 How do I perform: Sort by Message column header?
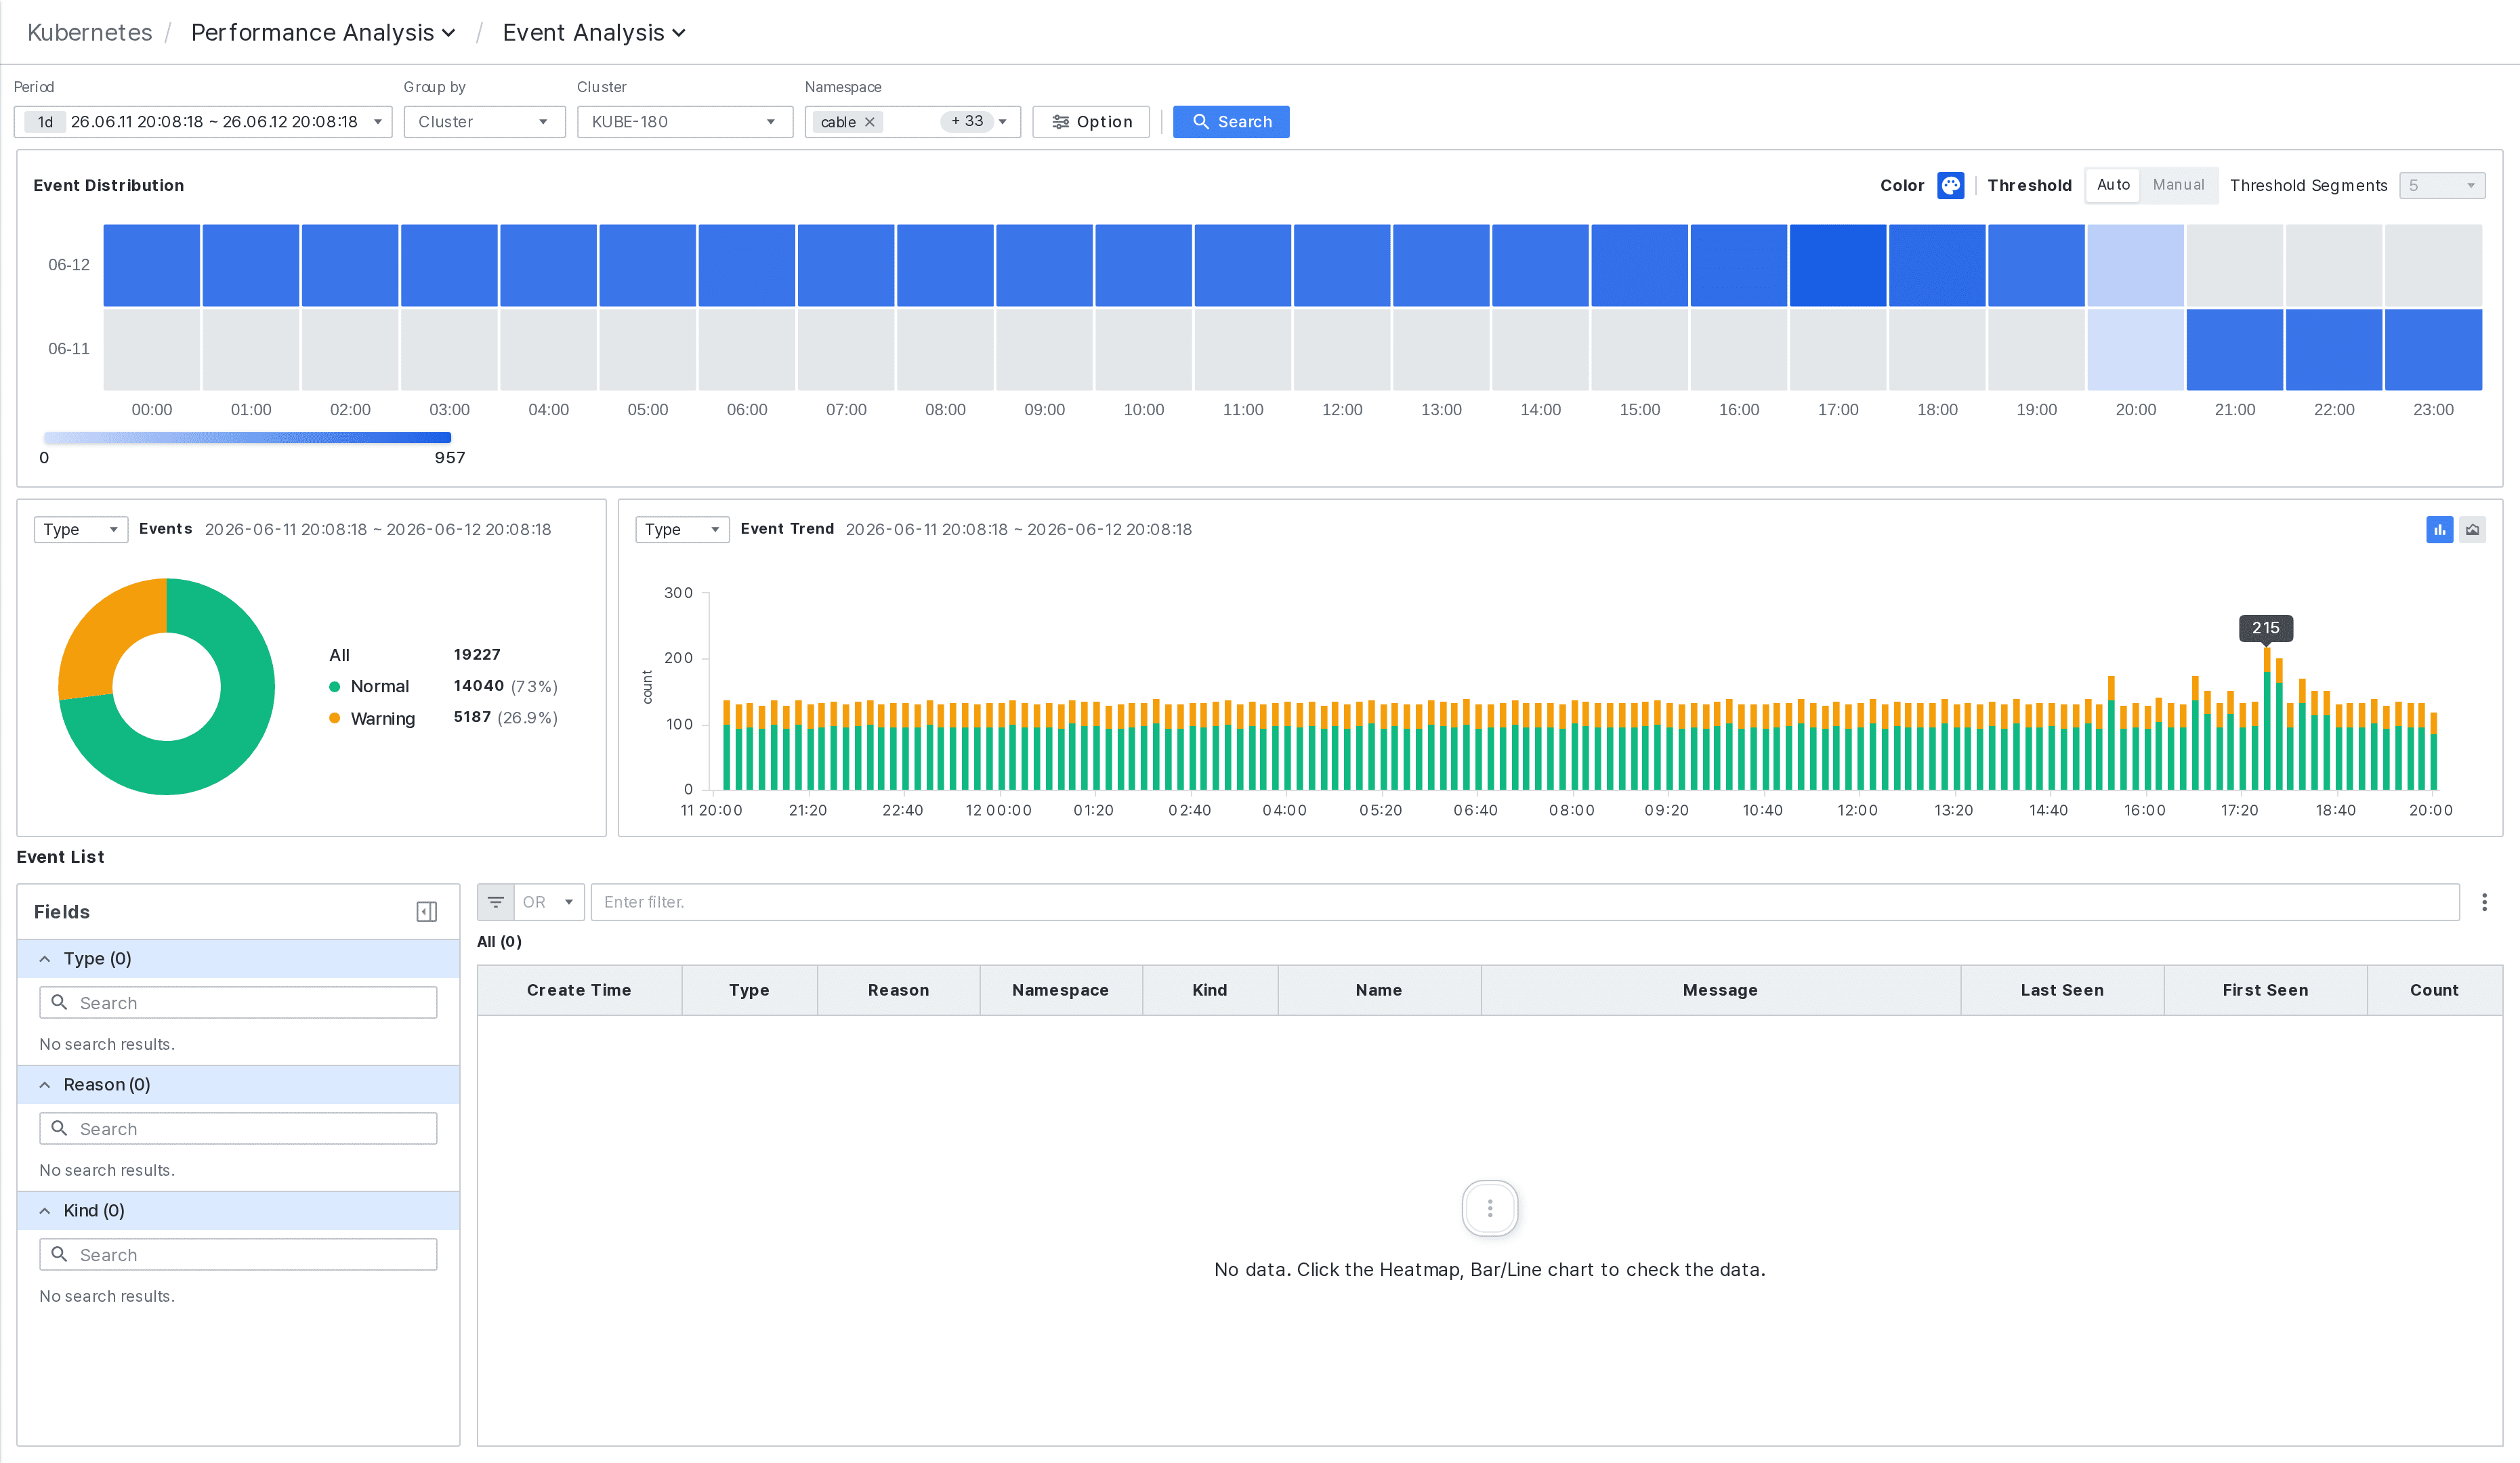point(1720,990)
